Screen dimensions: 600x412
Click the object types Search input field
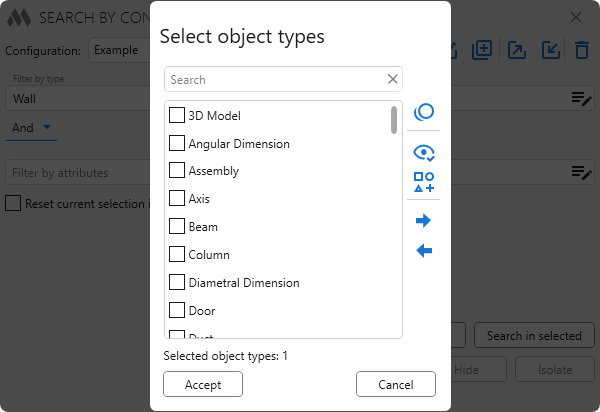tap(275, 80)
